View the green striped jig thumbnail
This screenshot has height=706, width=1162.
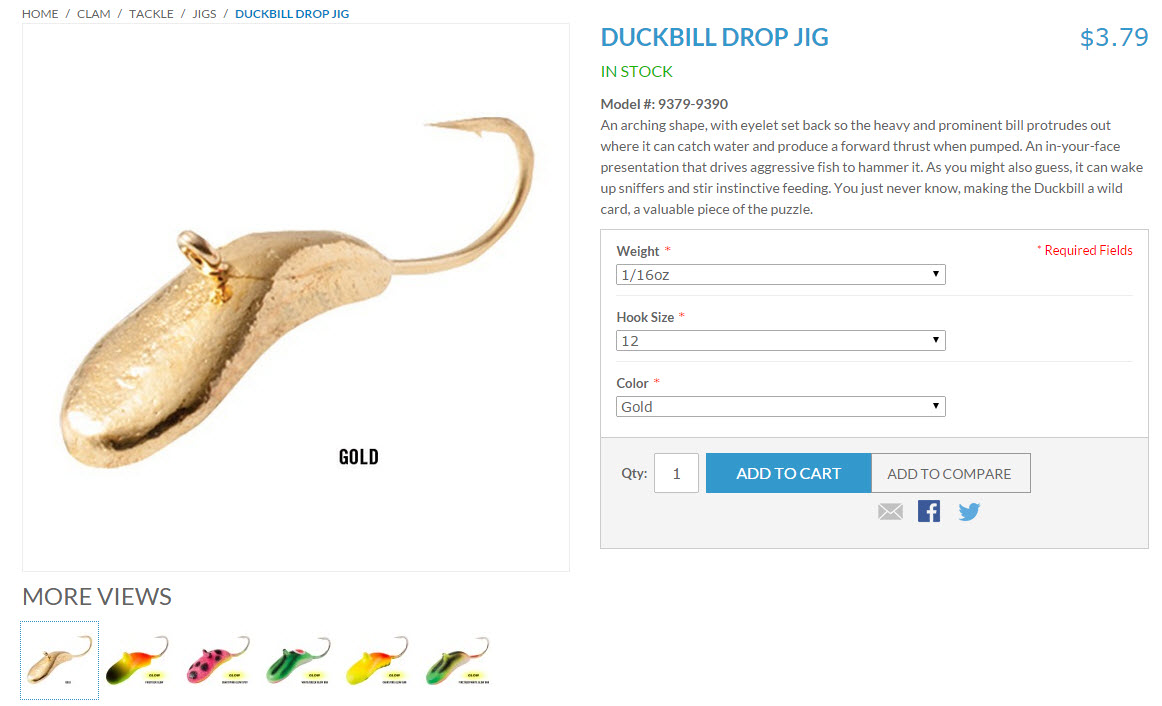tap(298, 660)
